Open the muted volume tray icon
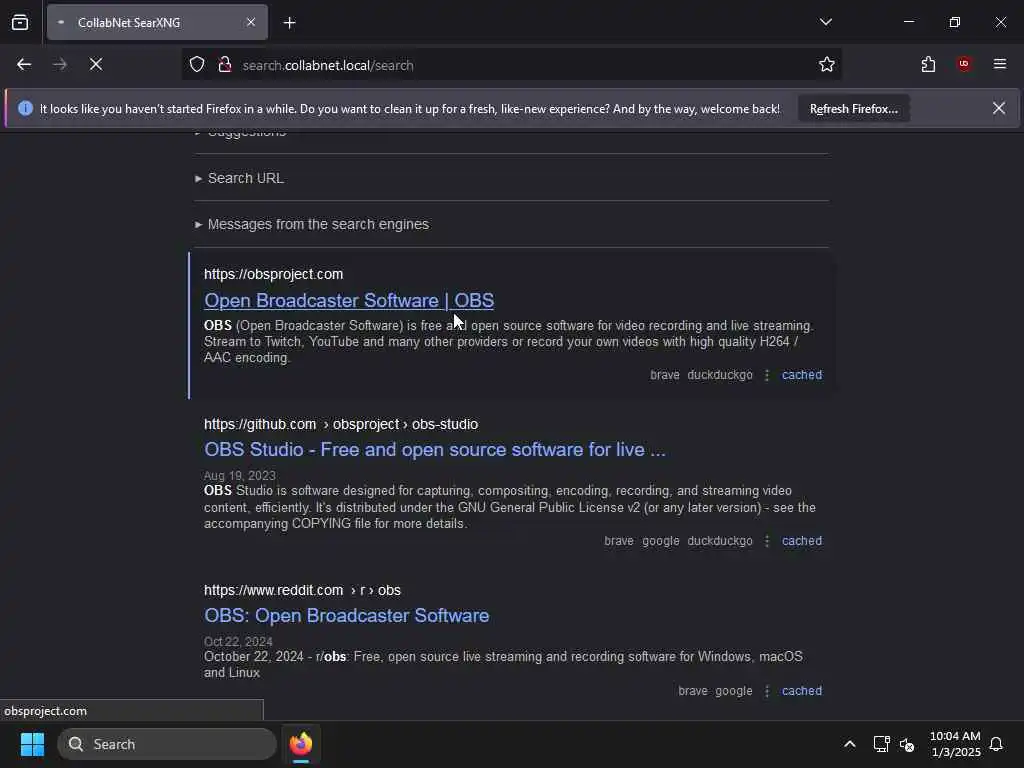Viewport: 1024px width, 768px height. (906, 744)
